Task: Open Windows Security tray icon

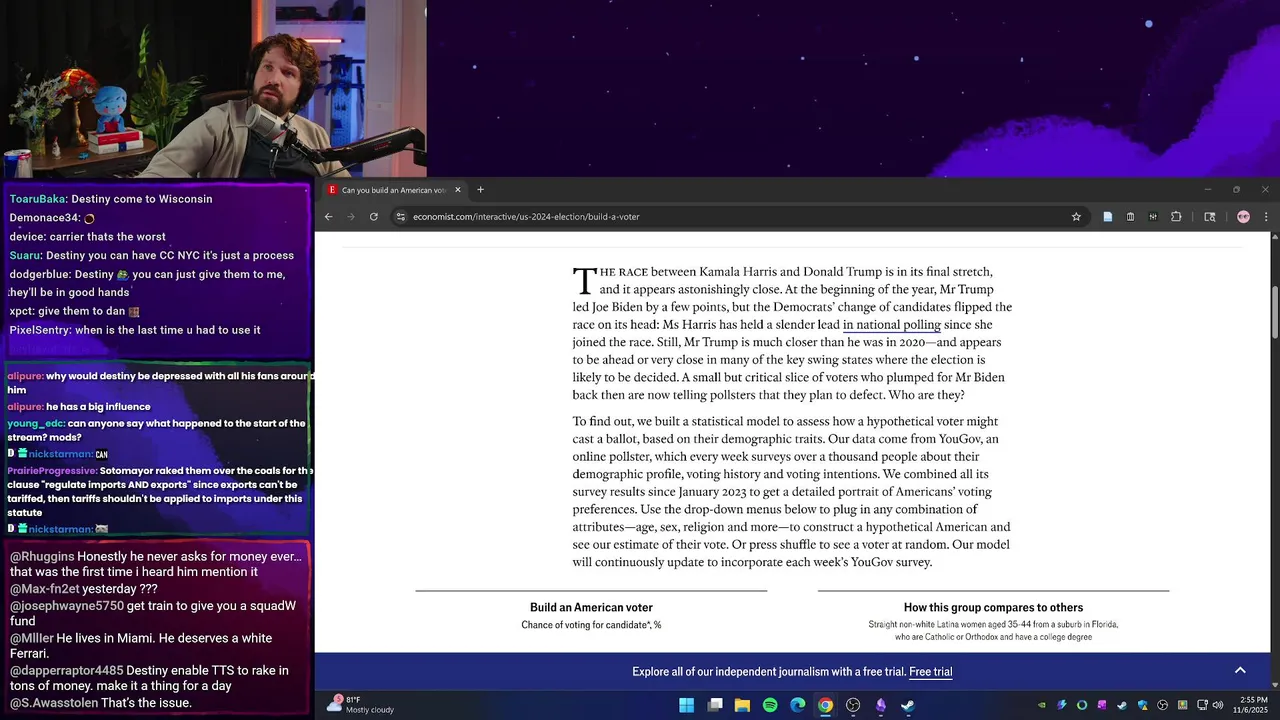Action: 1142,705
